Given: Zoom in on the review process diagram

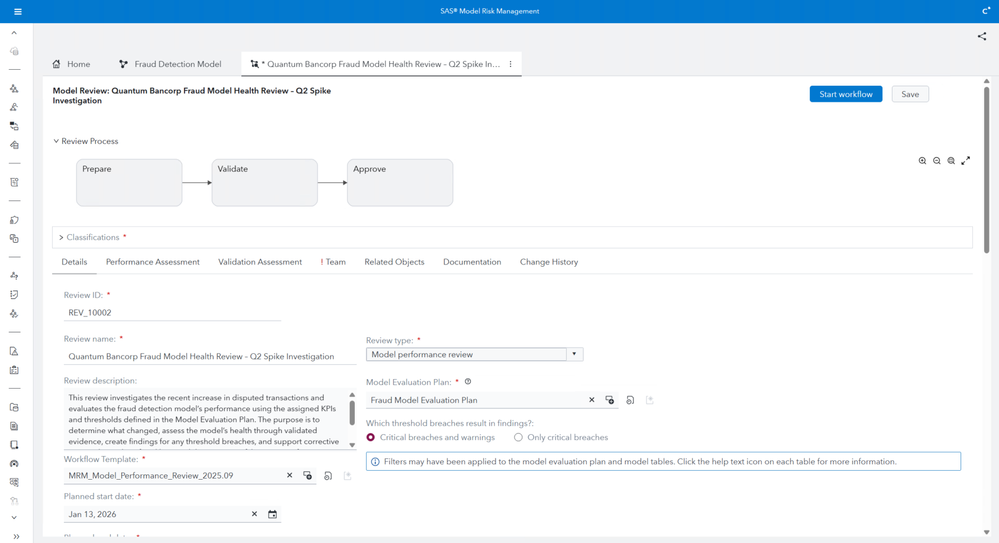Looking at the screenshot, I should pos(922,161).
